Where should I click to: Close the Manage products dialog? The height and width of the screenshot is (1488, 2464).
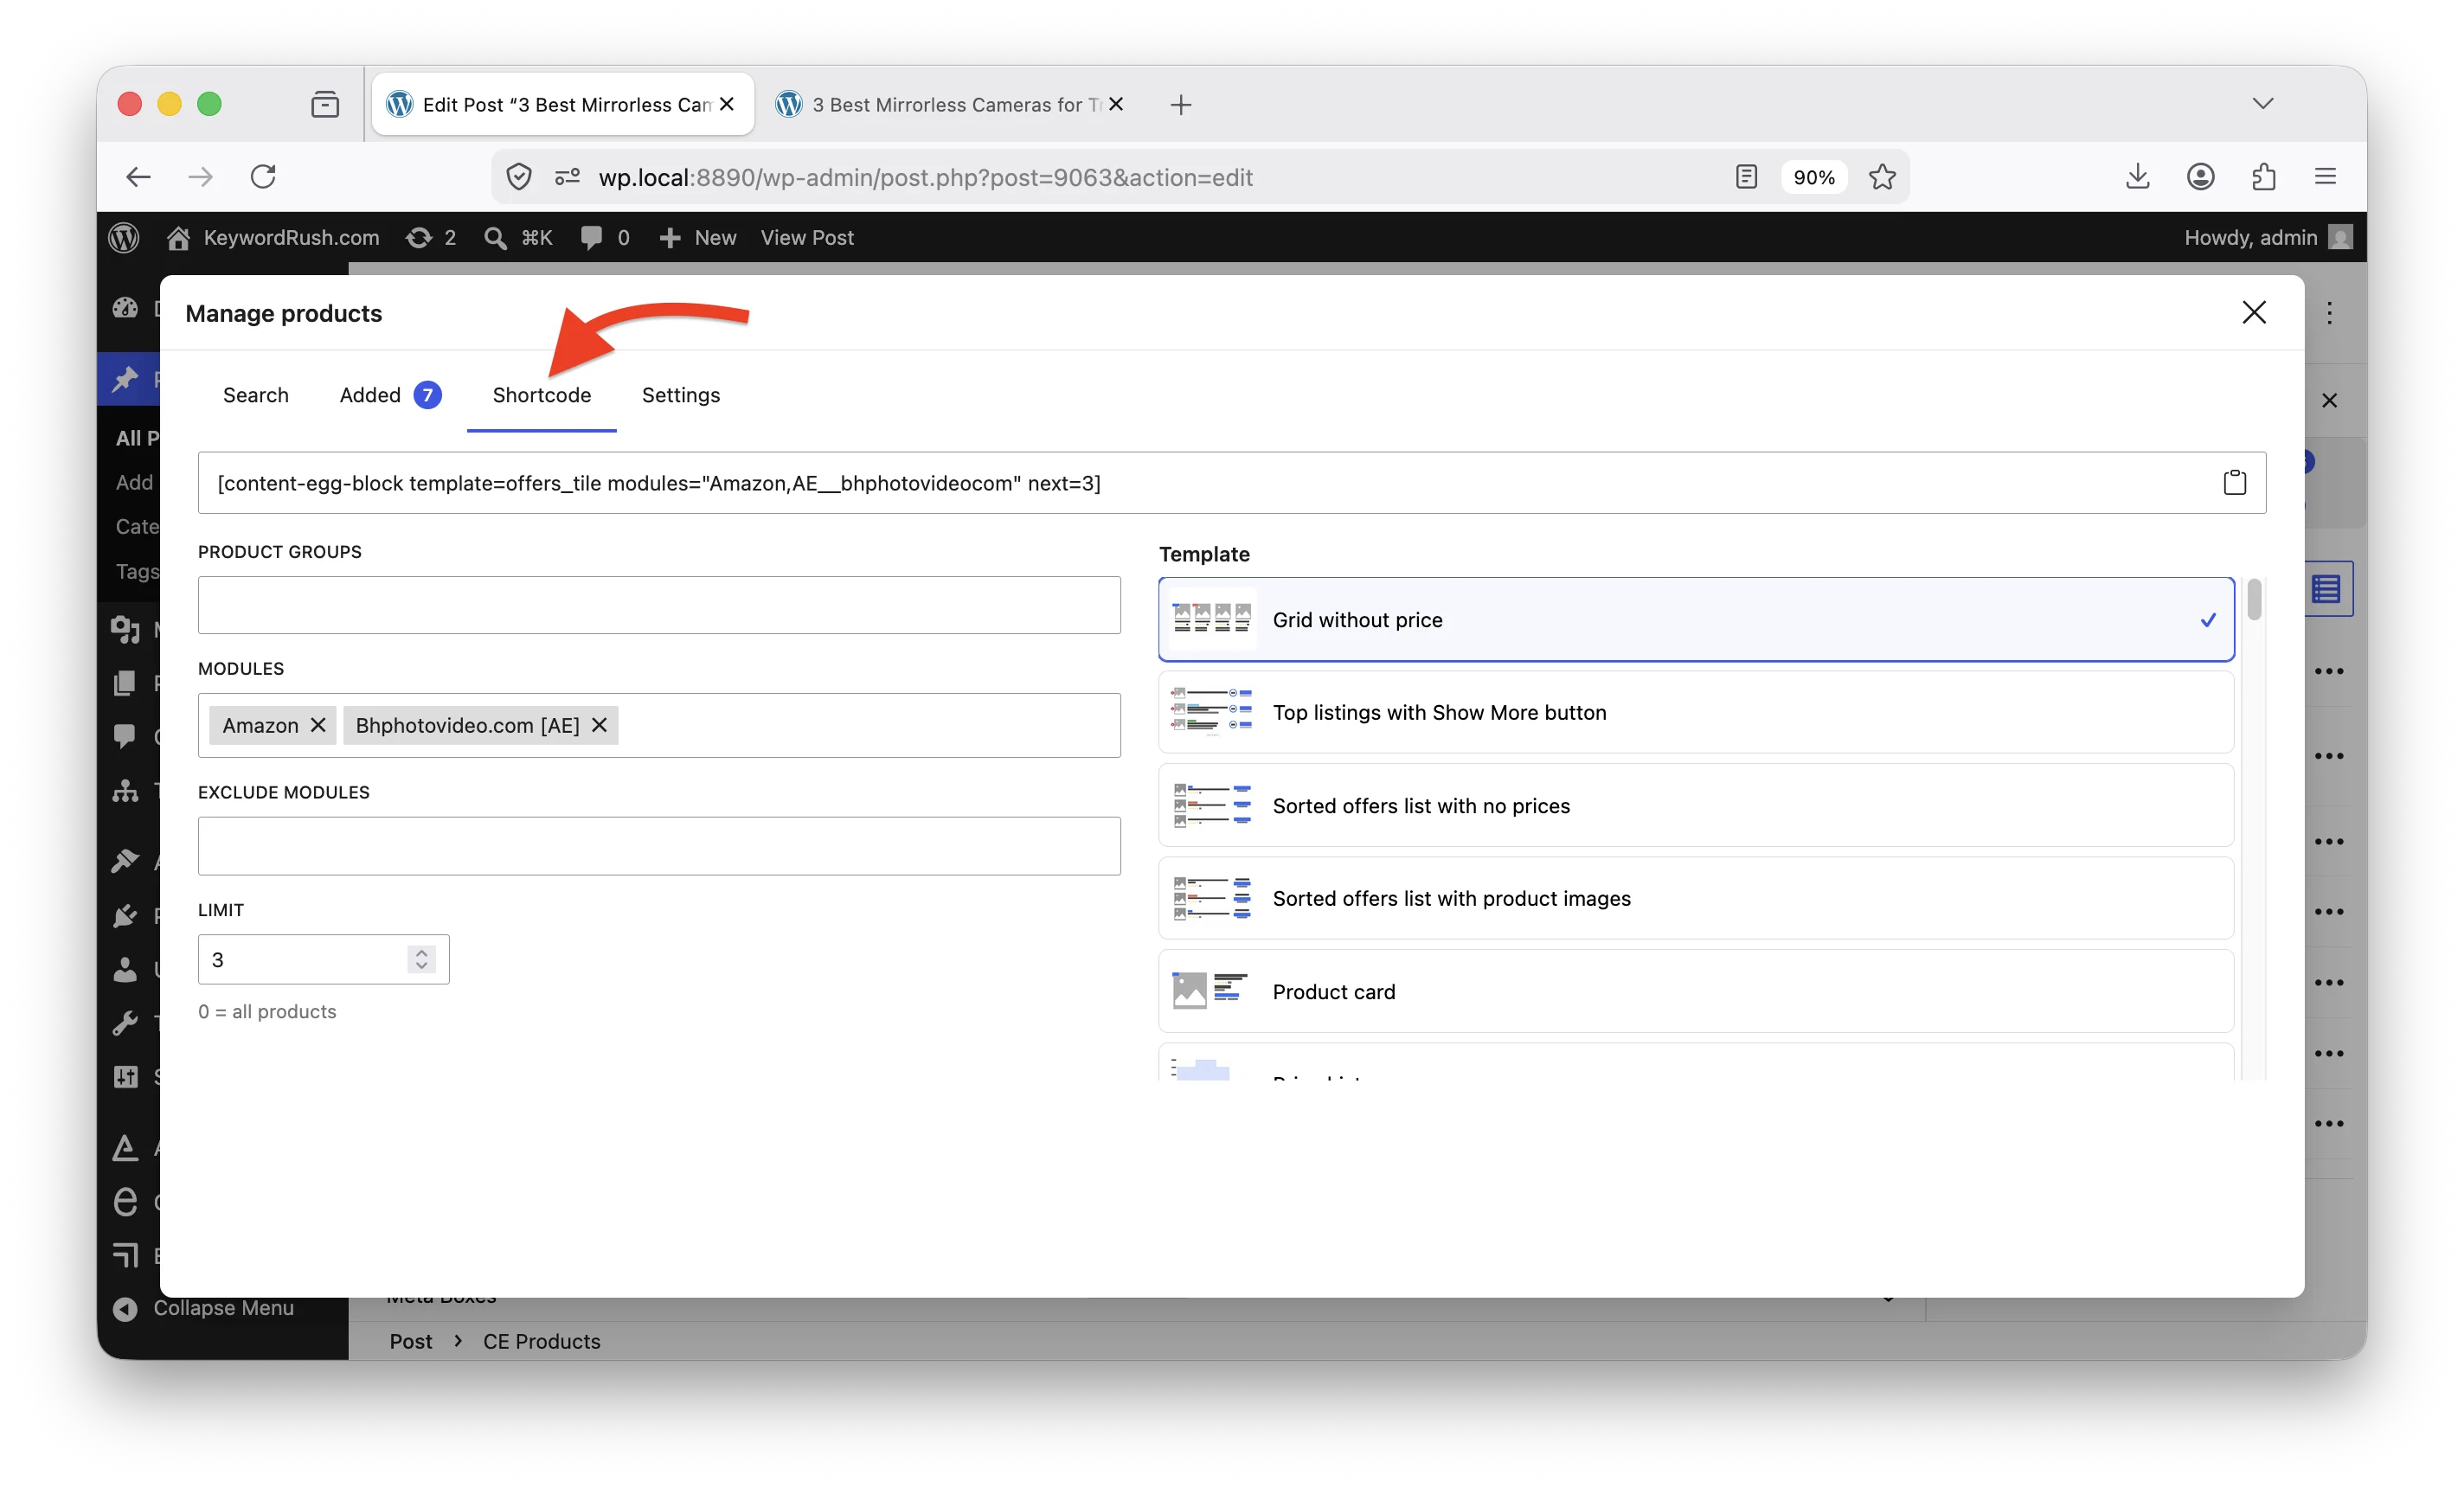[2253, 313]
